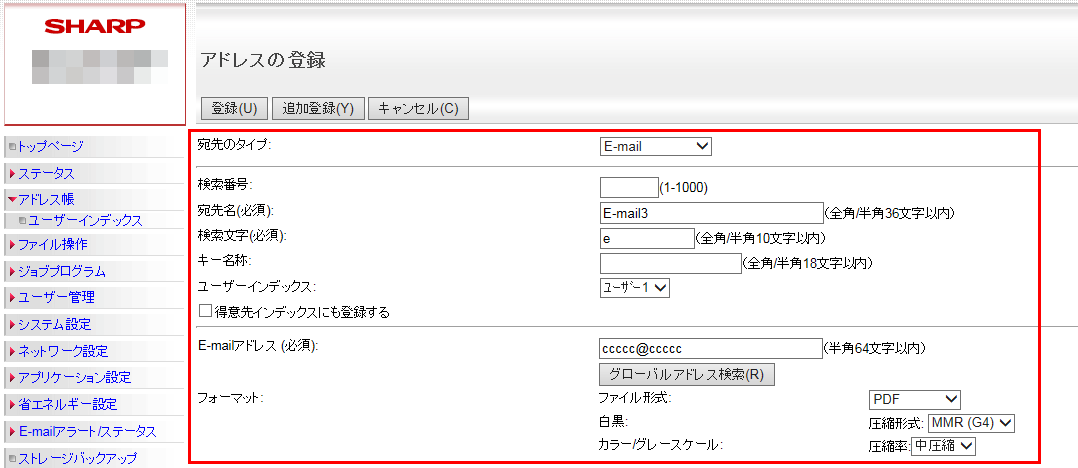This screenshot has height=468, width=1078.
Task: Click the E-mailアドレス input field
Action: tap(710, 348)
